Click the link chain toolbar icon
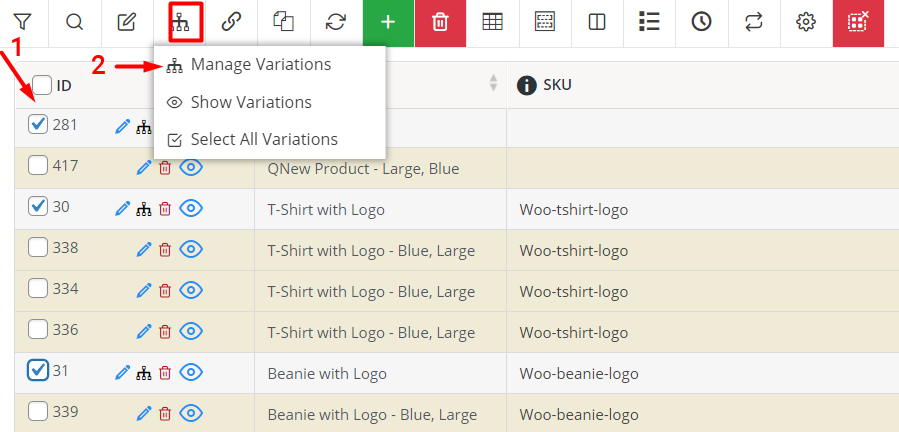The image size is (899, 432). coord(230,22)
